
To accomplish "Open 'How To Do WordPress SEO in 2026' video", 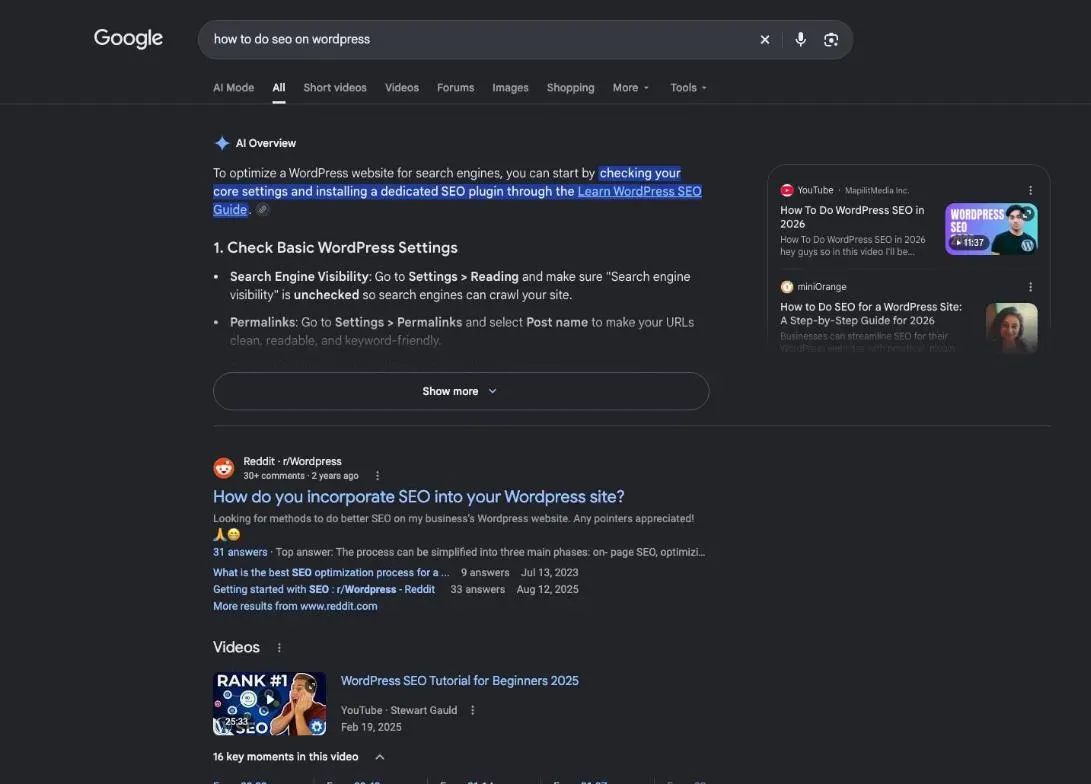I will pyautogui.click(x=852, y=216).
